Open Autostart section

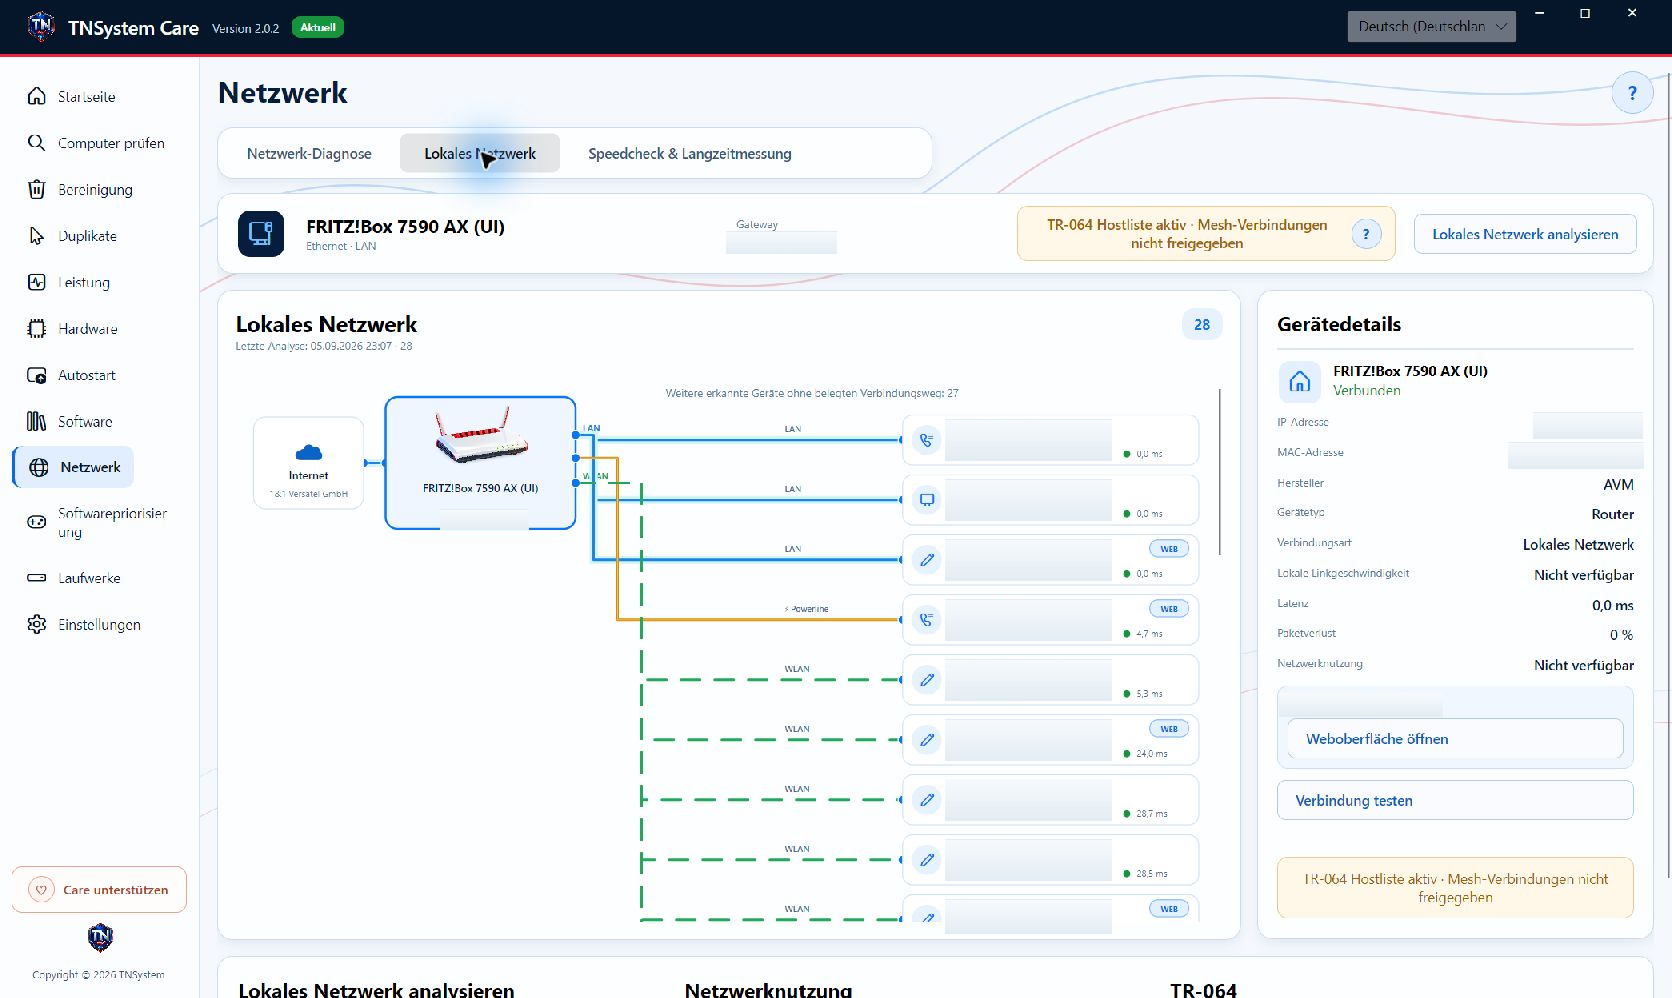[x=72, y=375]
